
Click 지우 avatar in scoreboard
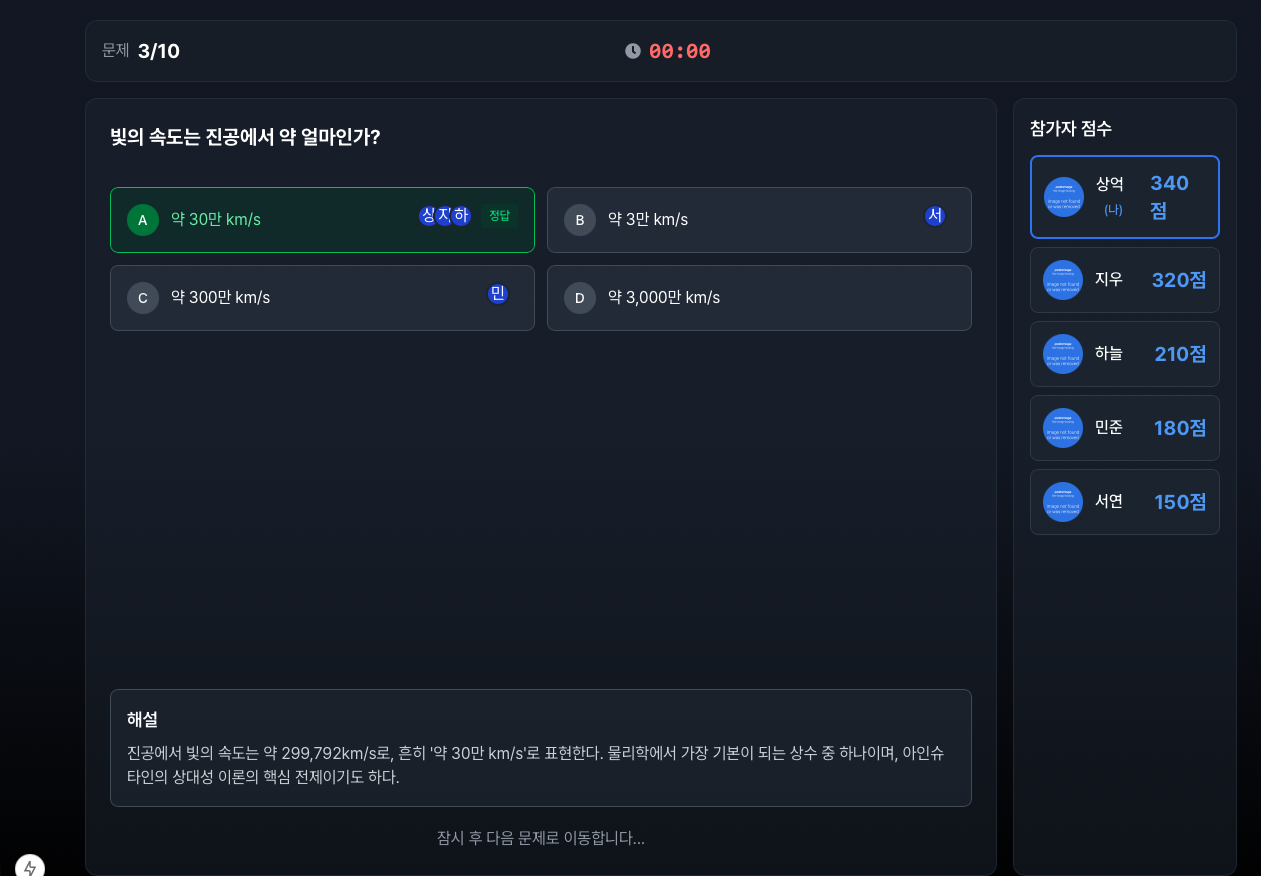(1063, 280)
